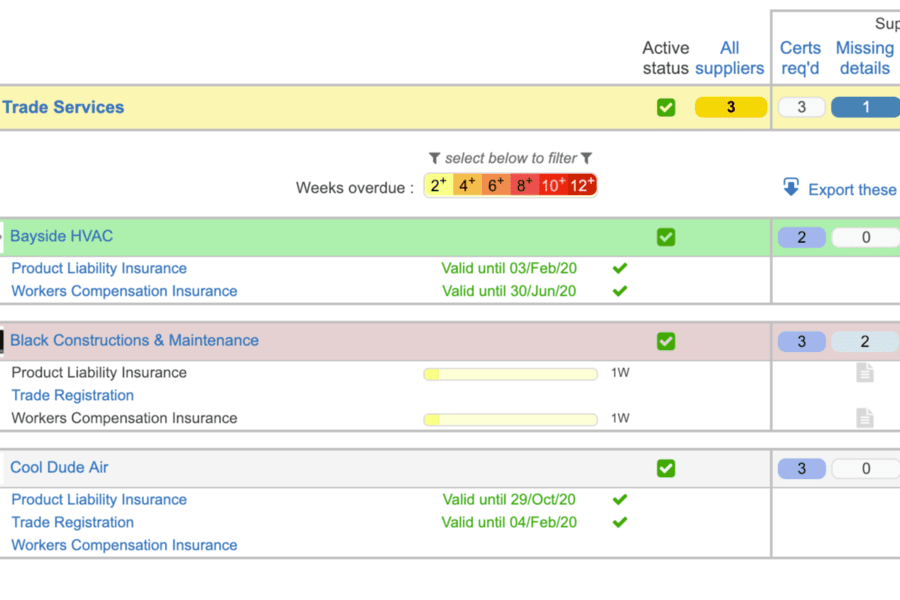Screen dimensions: 900x600
Task: Click the green tick beside Valid until 03/Feb/20
Action: [x=619, y=268]
